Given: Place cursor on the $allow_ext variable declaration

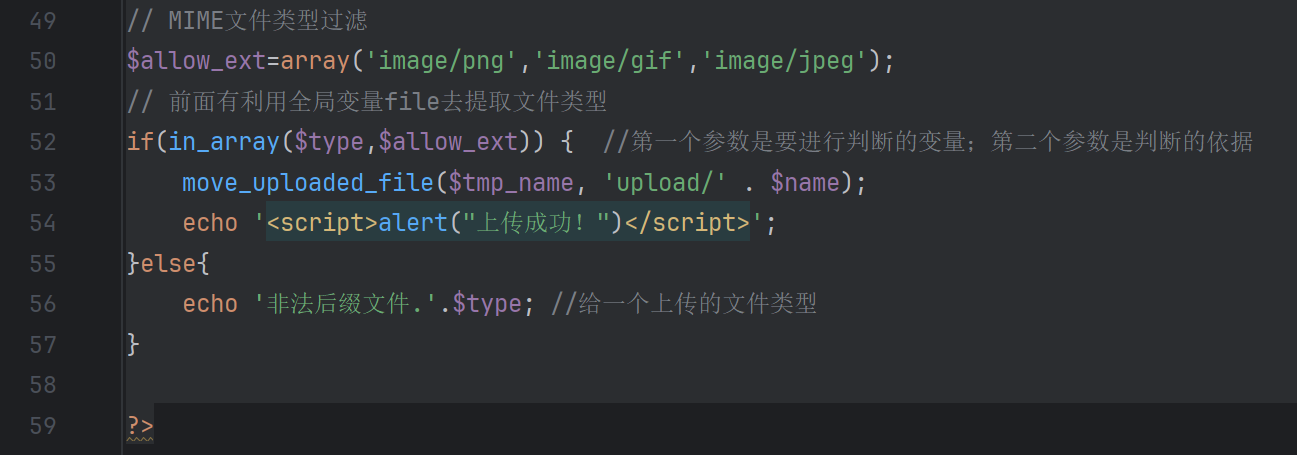Looking at the screenshot, I should pos(196,61).
